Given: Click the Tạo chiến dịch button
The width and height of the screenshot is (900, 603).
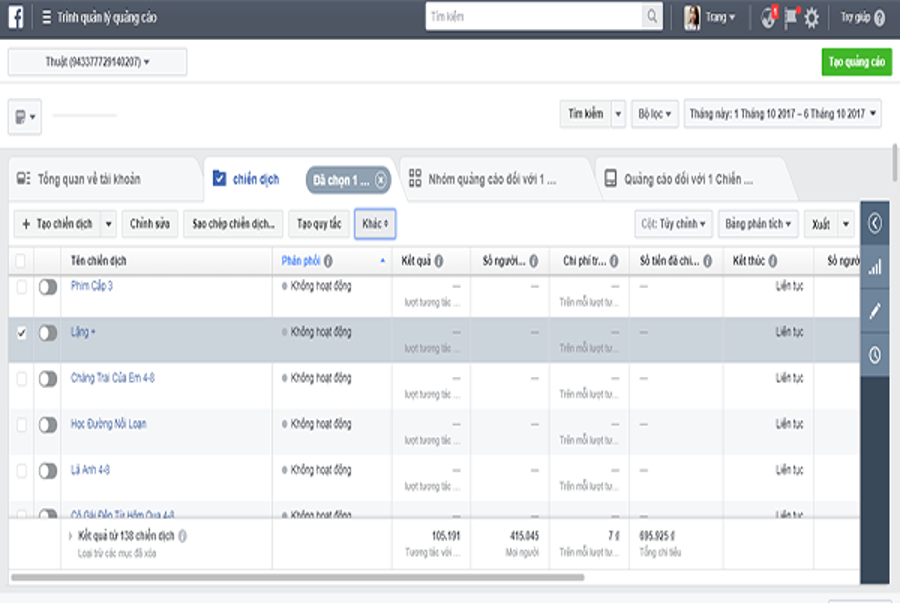Looking at the screenshot, I should [58, 224].
